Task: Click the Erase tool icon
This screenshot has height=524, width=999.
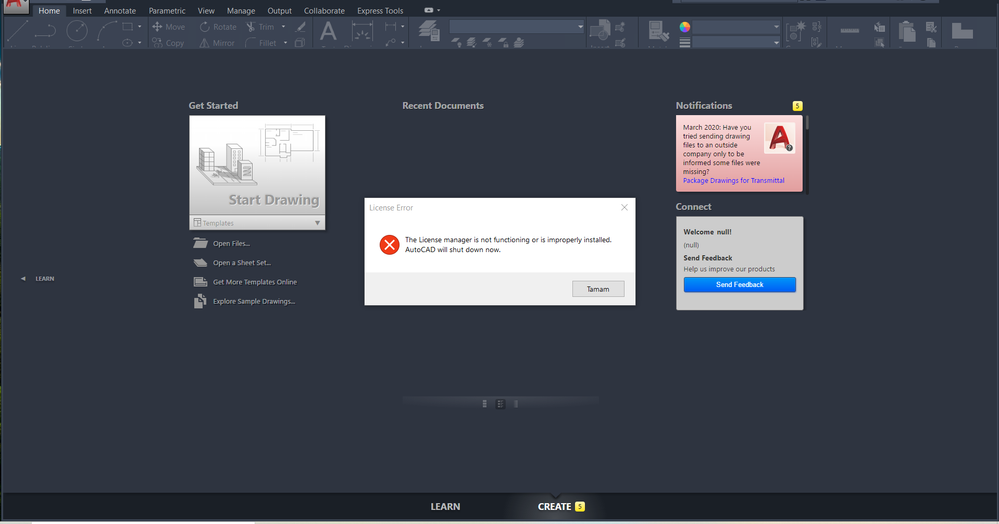Action: pos(300,27)
